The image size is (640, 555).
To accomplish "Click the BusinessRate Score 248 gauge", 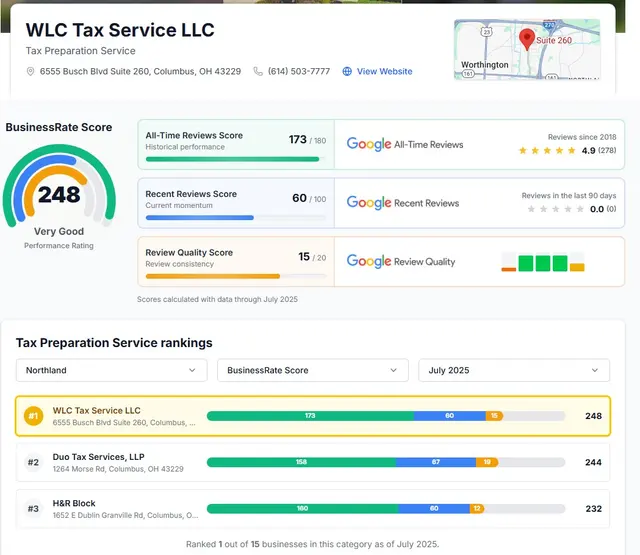I will [x=59, y=186].
